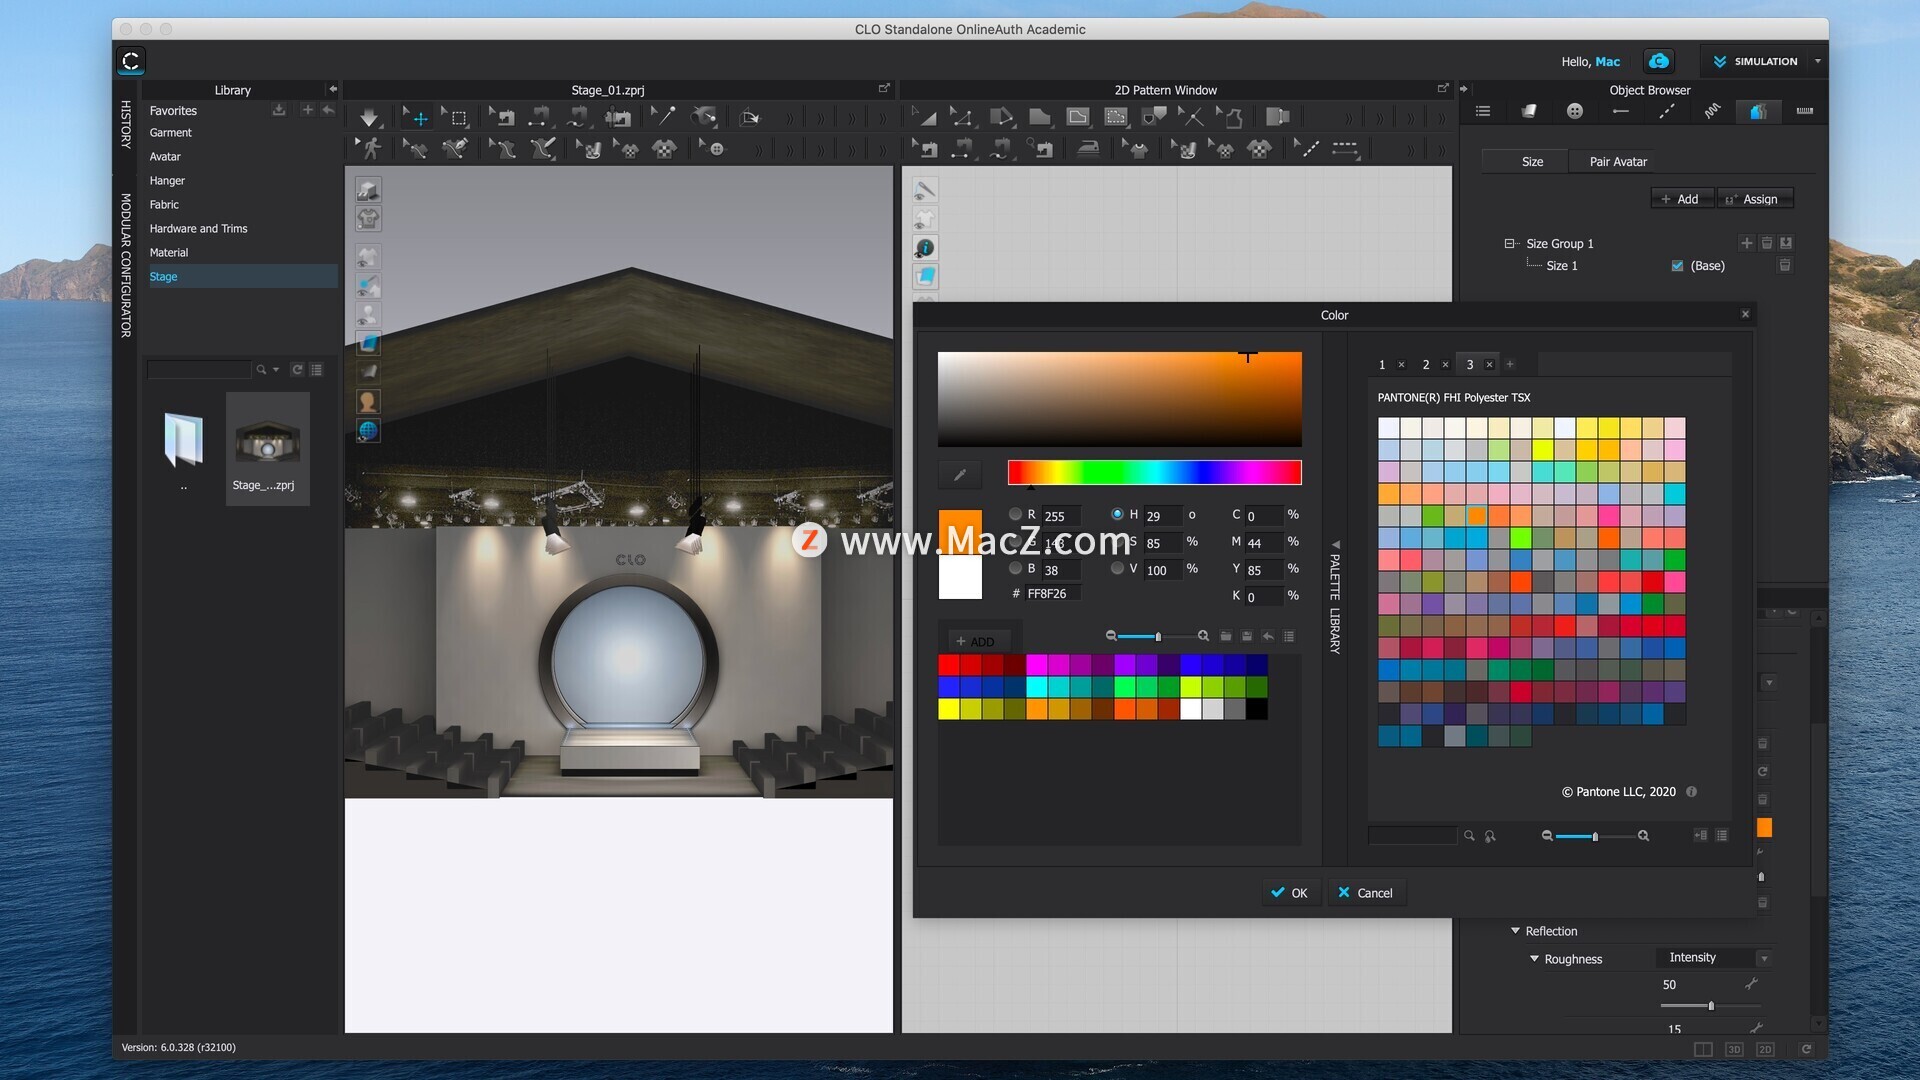Collapse the Reflection section
The image size is (1920, 1080).
point(1515,931)
